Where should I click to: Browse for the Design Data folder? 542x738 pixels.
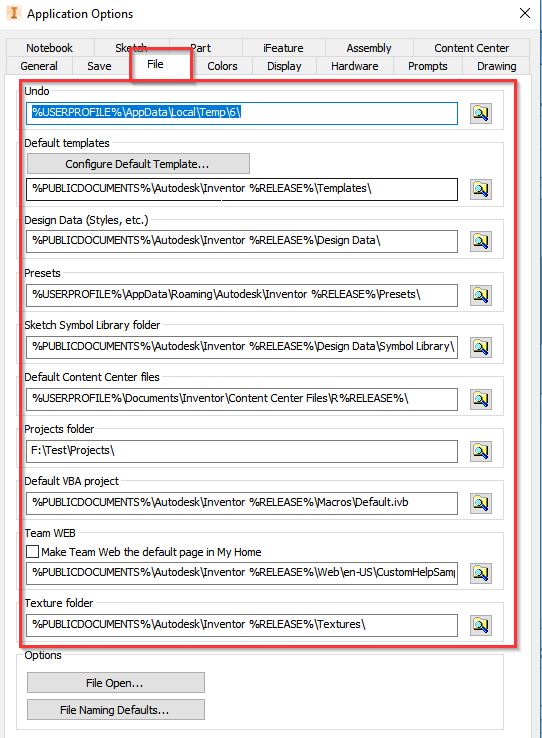click(x=481, y=241)
